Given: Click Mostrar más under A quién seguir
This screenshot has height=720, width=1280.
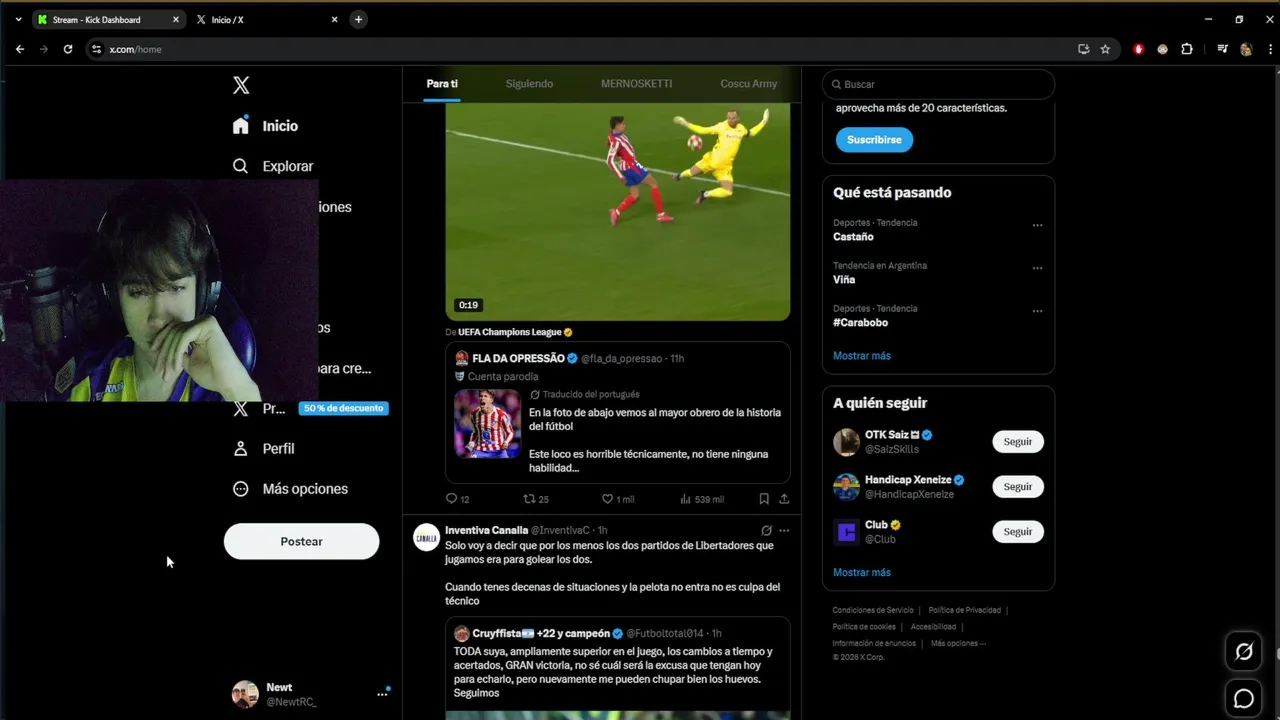Looking at the screenshot, I should click(861, 573).
